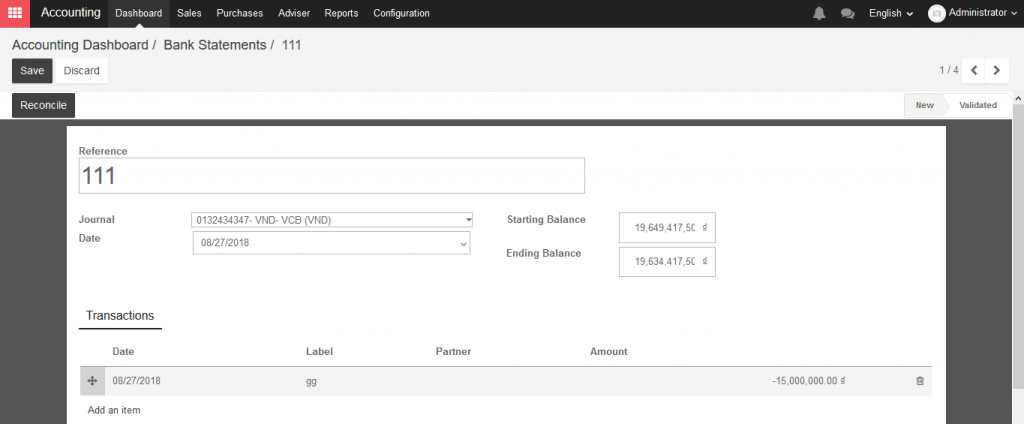This screenshot has width=1024, height=424.
Task: Open the Sales menu
Action: [189, 13]
